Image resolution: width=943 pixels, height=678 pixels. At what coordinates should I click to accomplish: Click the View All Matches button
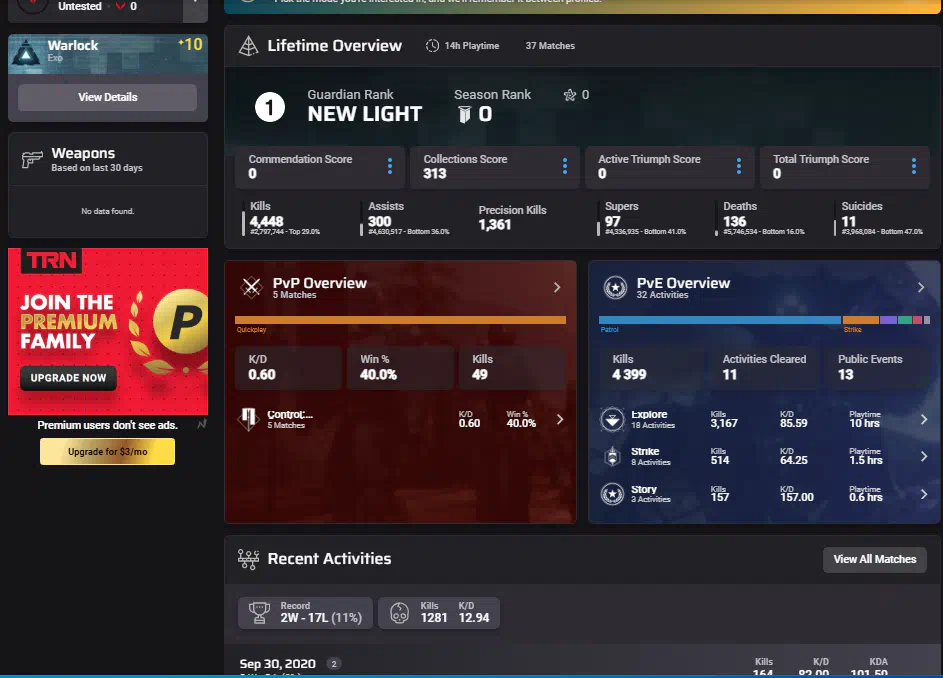pyautogui.click(x=874, y=559)
